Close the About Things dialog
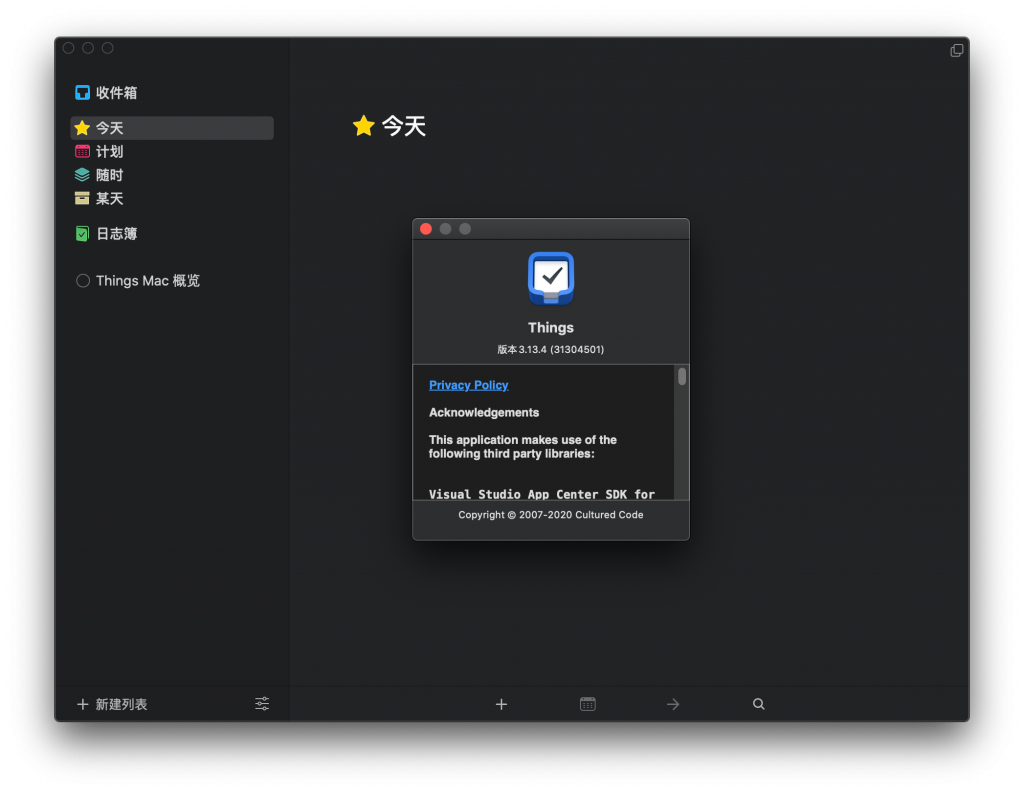The height and width of the screenshot is (794, 1024). [426, 229]
